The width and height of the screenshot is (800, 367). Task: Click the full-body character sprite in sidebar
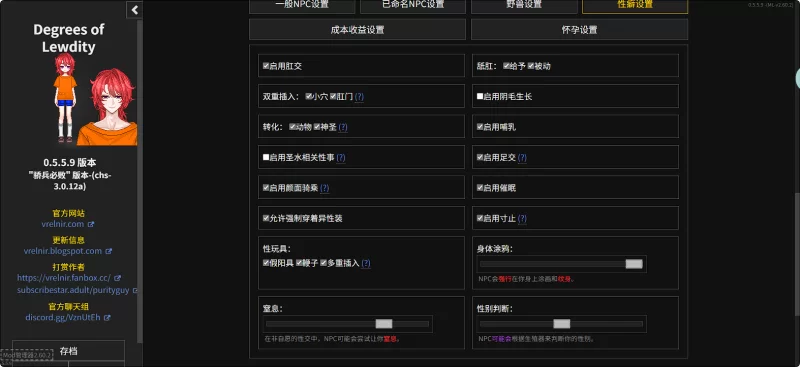65,97
